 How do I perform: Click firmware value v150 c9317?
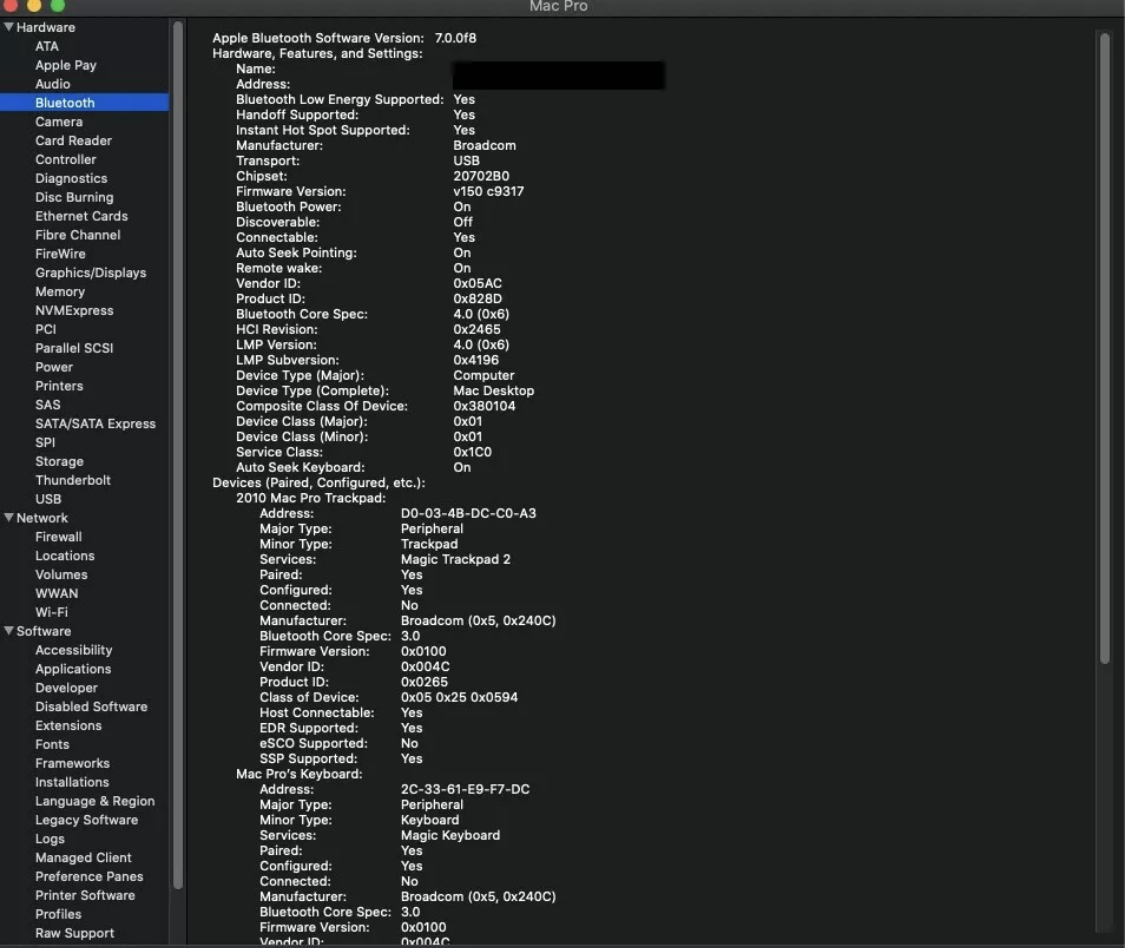coord(489,192)
